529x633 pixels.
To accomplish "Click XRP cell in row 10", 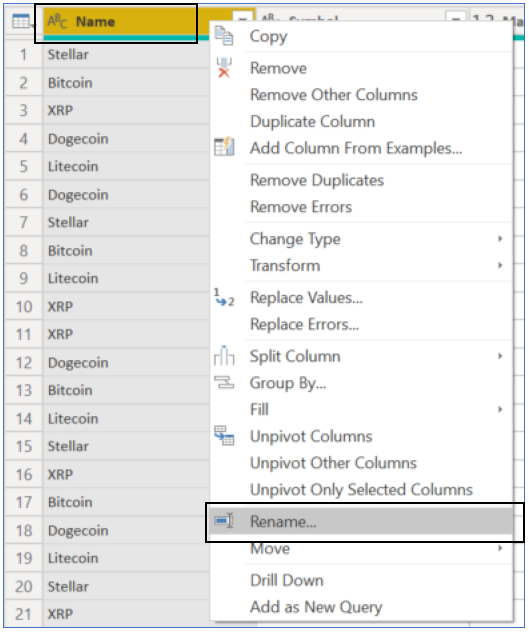I will pos(126,306).
